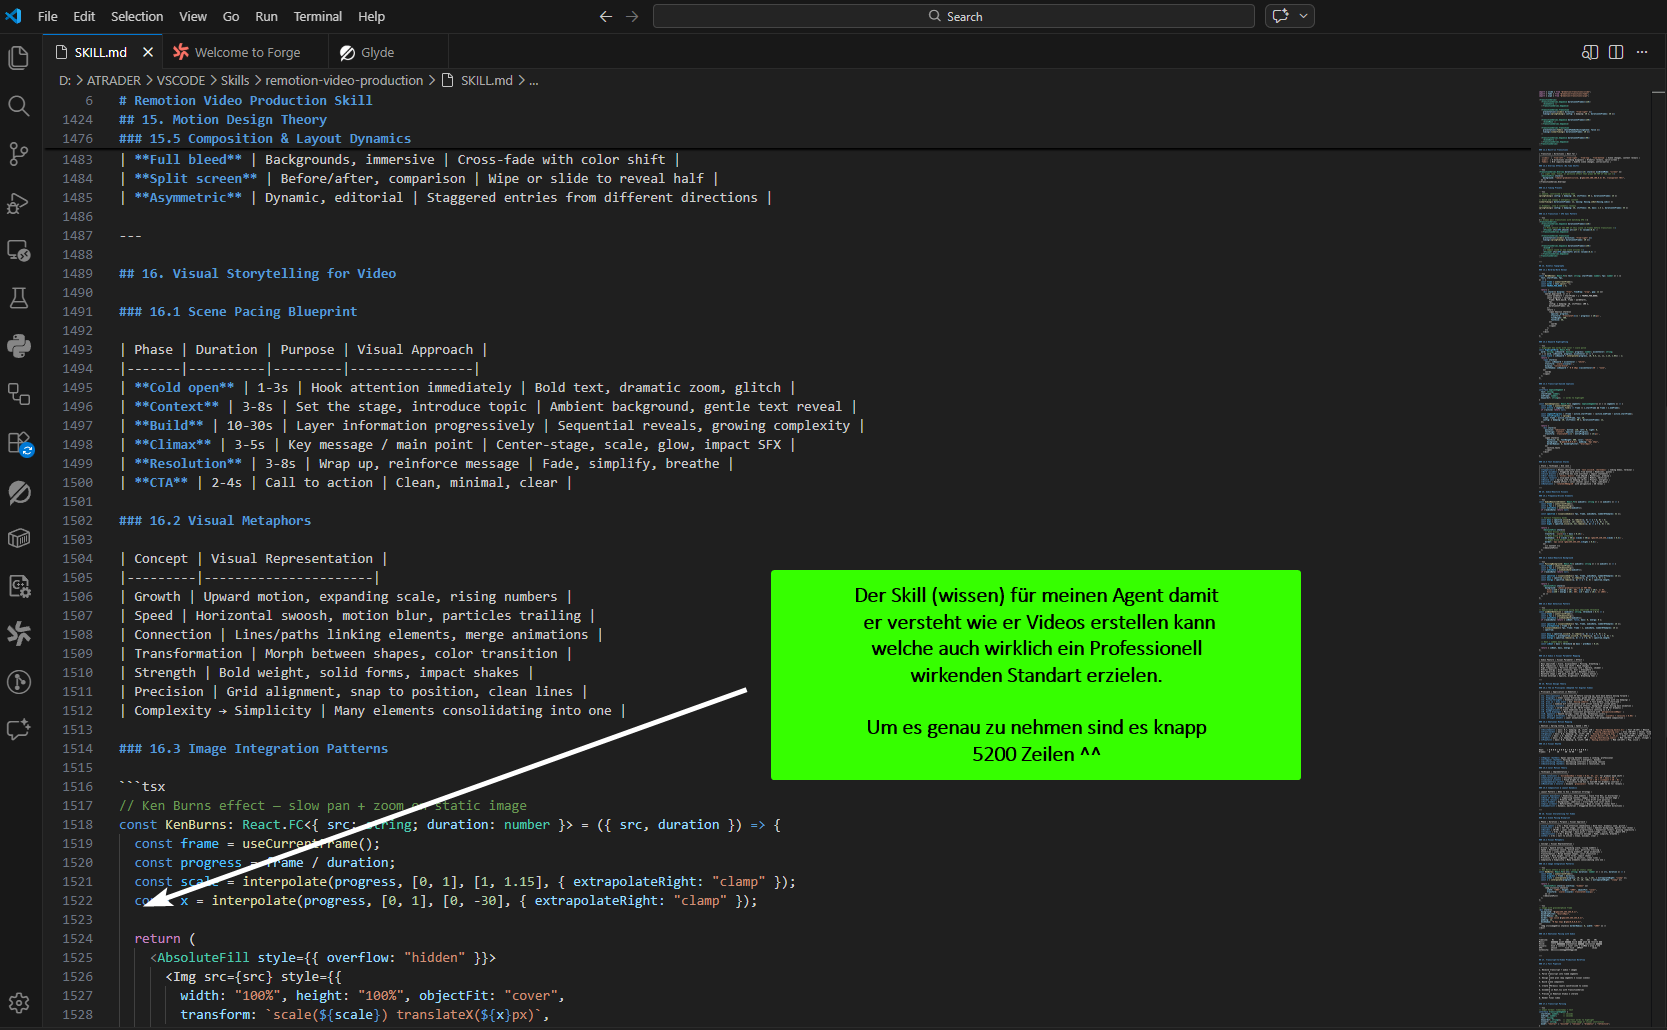Open the Explorer view in activity bar
This screenshot has height=1030, width=1667.
[19, 58]
